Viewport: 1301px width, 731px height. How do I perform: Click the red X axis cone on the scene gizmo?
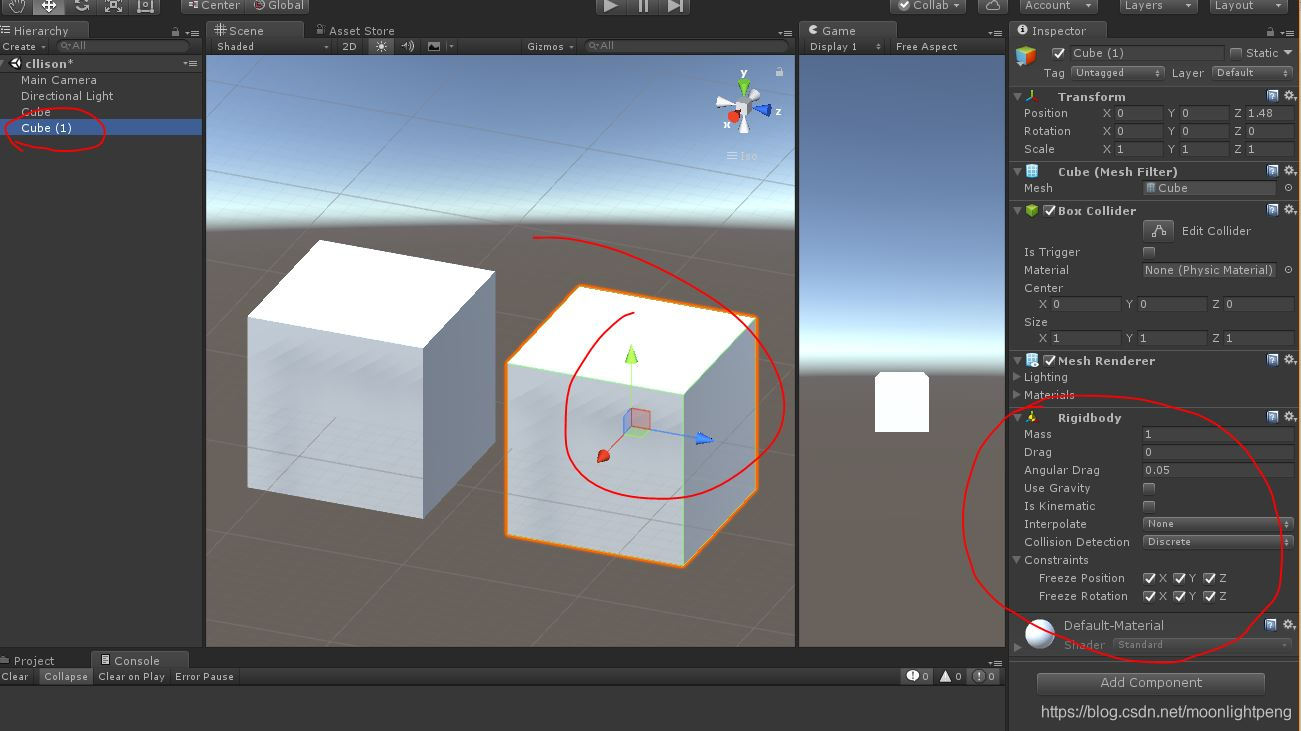tap(734, 118)
